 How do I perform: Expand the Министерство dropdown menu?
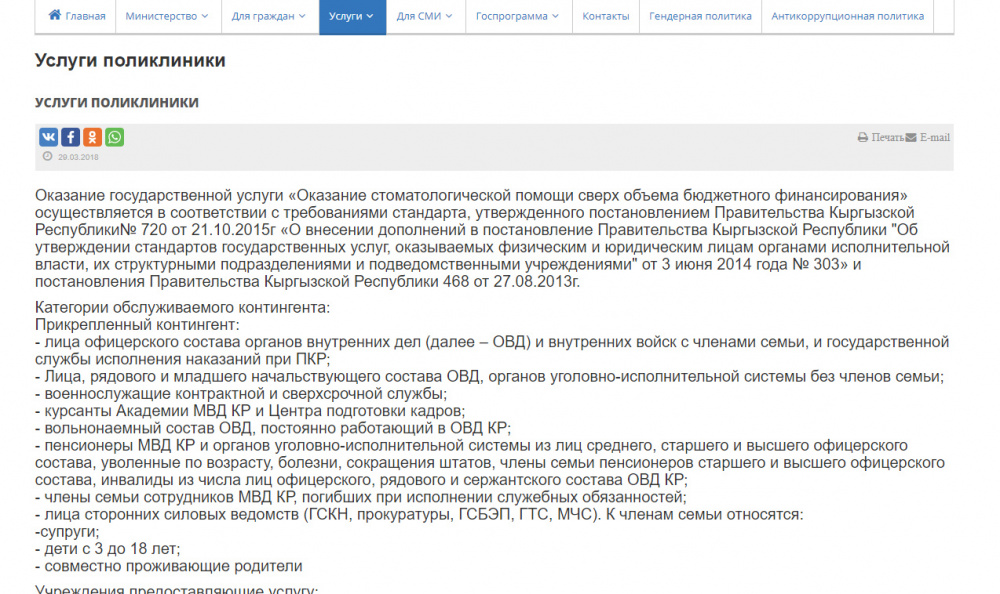pyautogui.click(x=167, y=17)
